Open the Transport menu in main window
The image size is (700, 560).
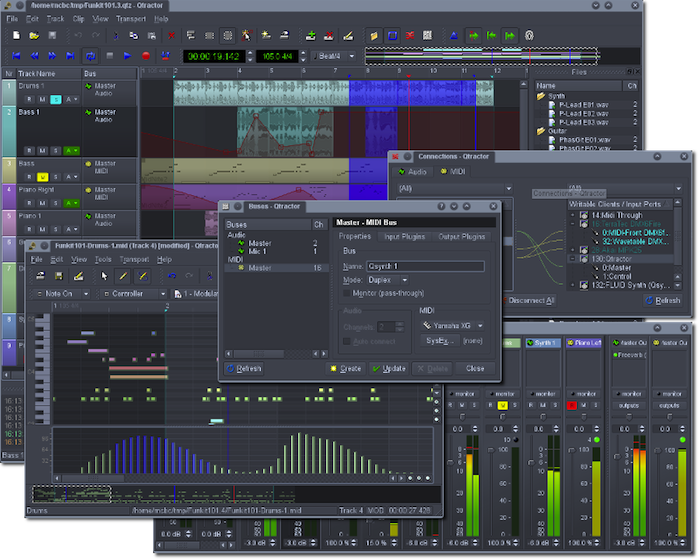click(131, 18)
